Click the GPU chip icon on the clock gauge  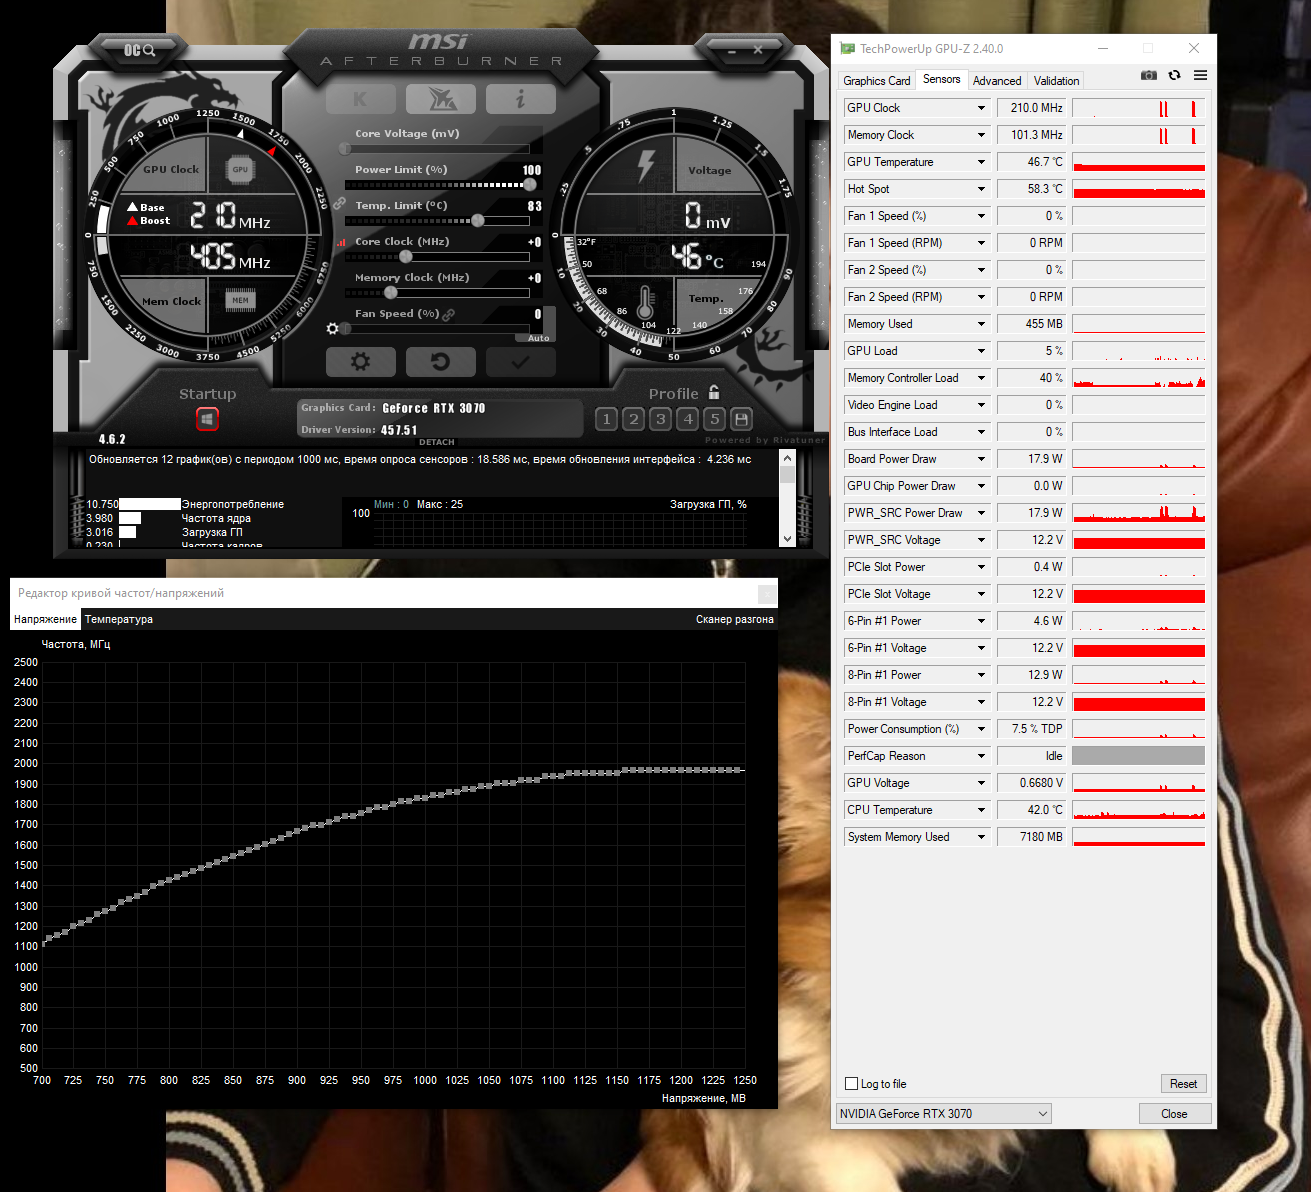tap(240, 170)
